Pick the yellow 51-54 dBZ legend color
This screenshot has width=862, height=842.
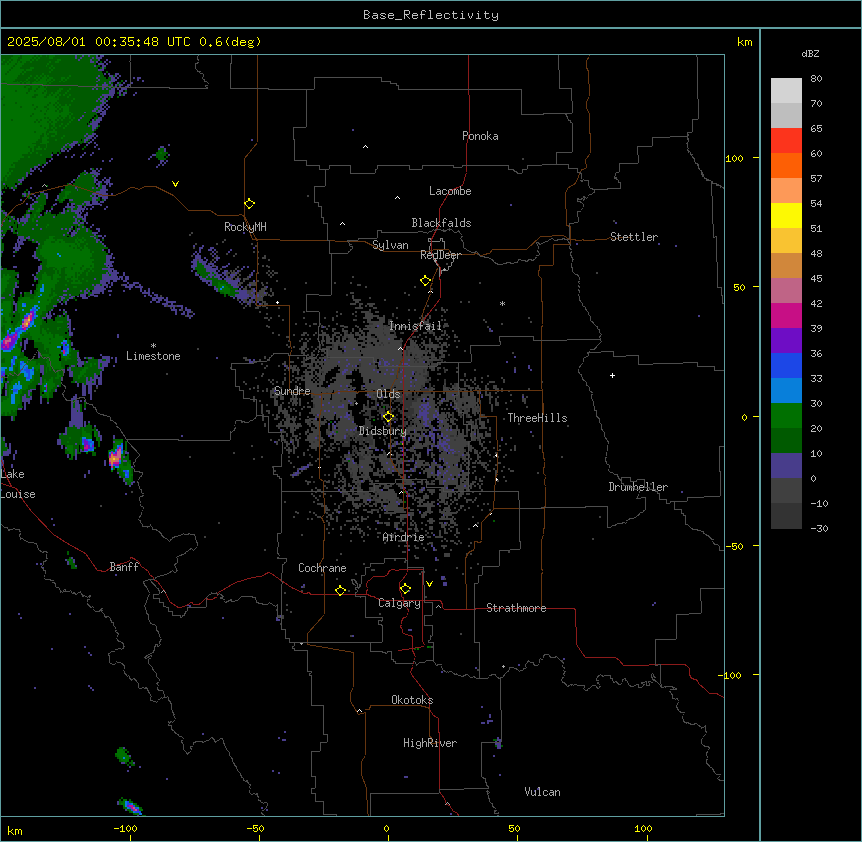coord(786,215)
